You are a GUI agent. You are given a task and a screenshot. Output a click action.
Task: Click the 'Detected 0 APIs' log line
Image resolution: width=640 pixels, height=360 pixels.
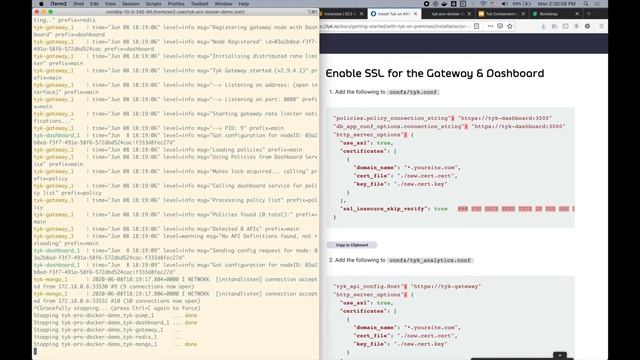pyautogui.click(x=166, y=229)
